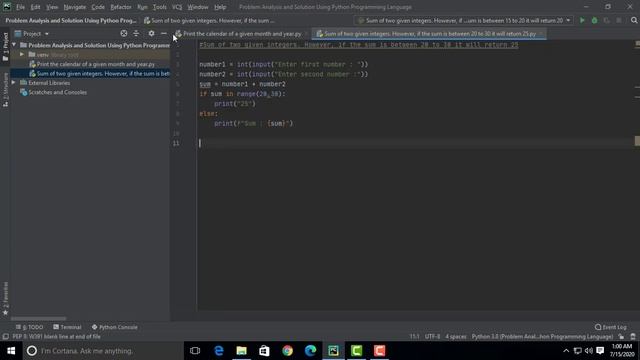The width and height of the screenshot is (640, 360).
Task: Click the PyCharm icon on the taskbar
Action: pyautogui.click(x=333, y=351)
